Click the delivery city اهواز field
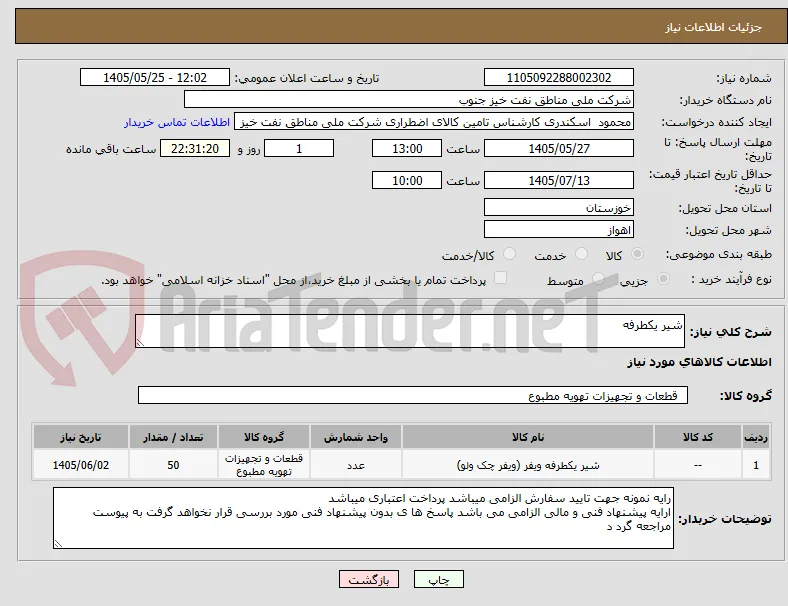788x606 pixels. 558,229
